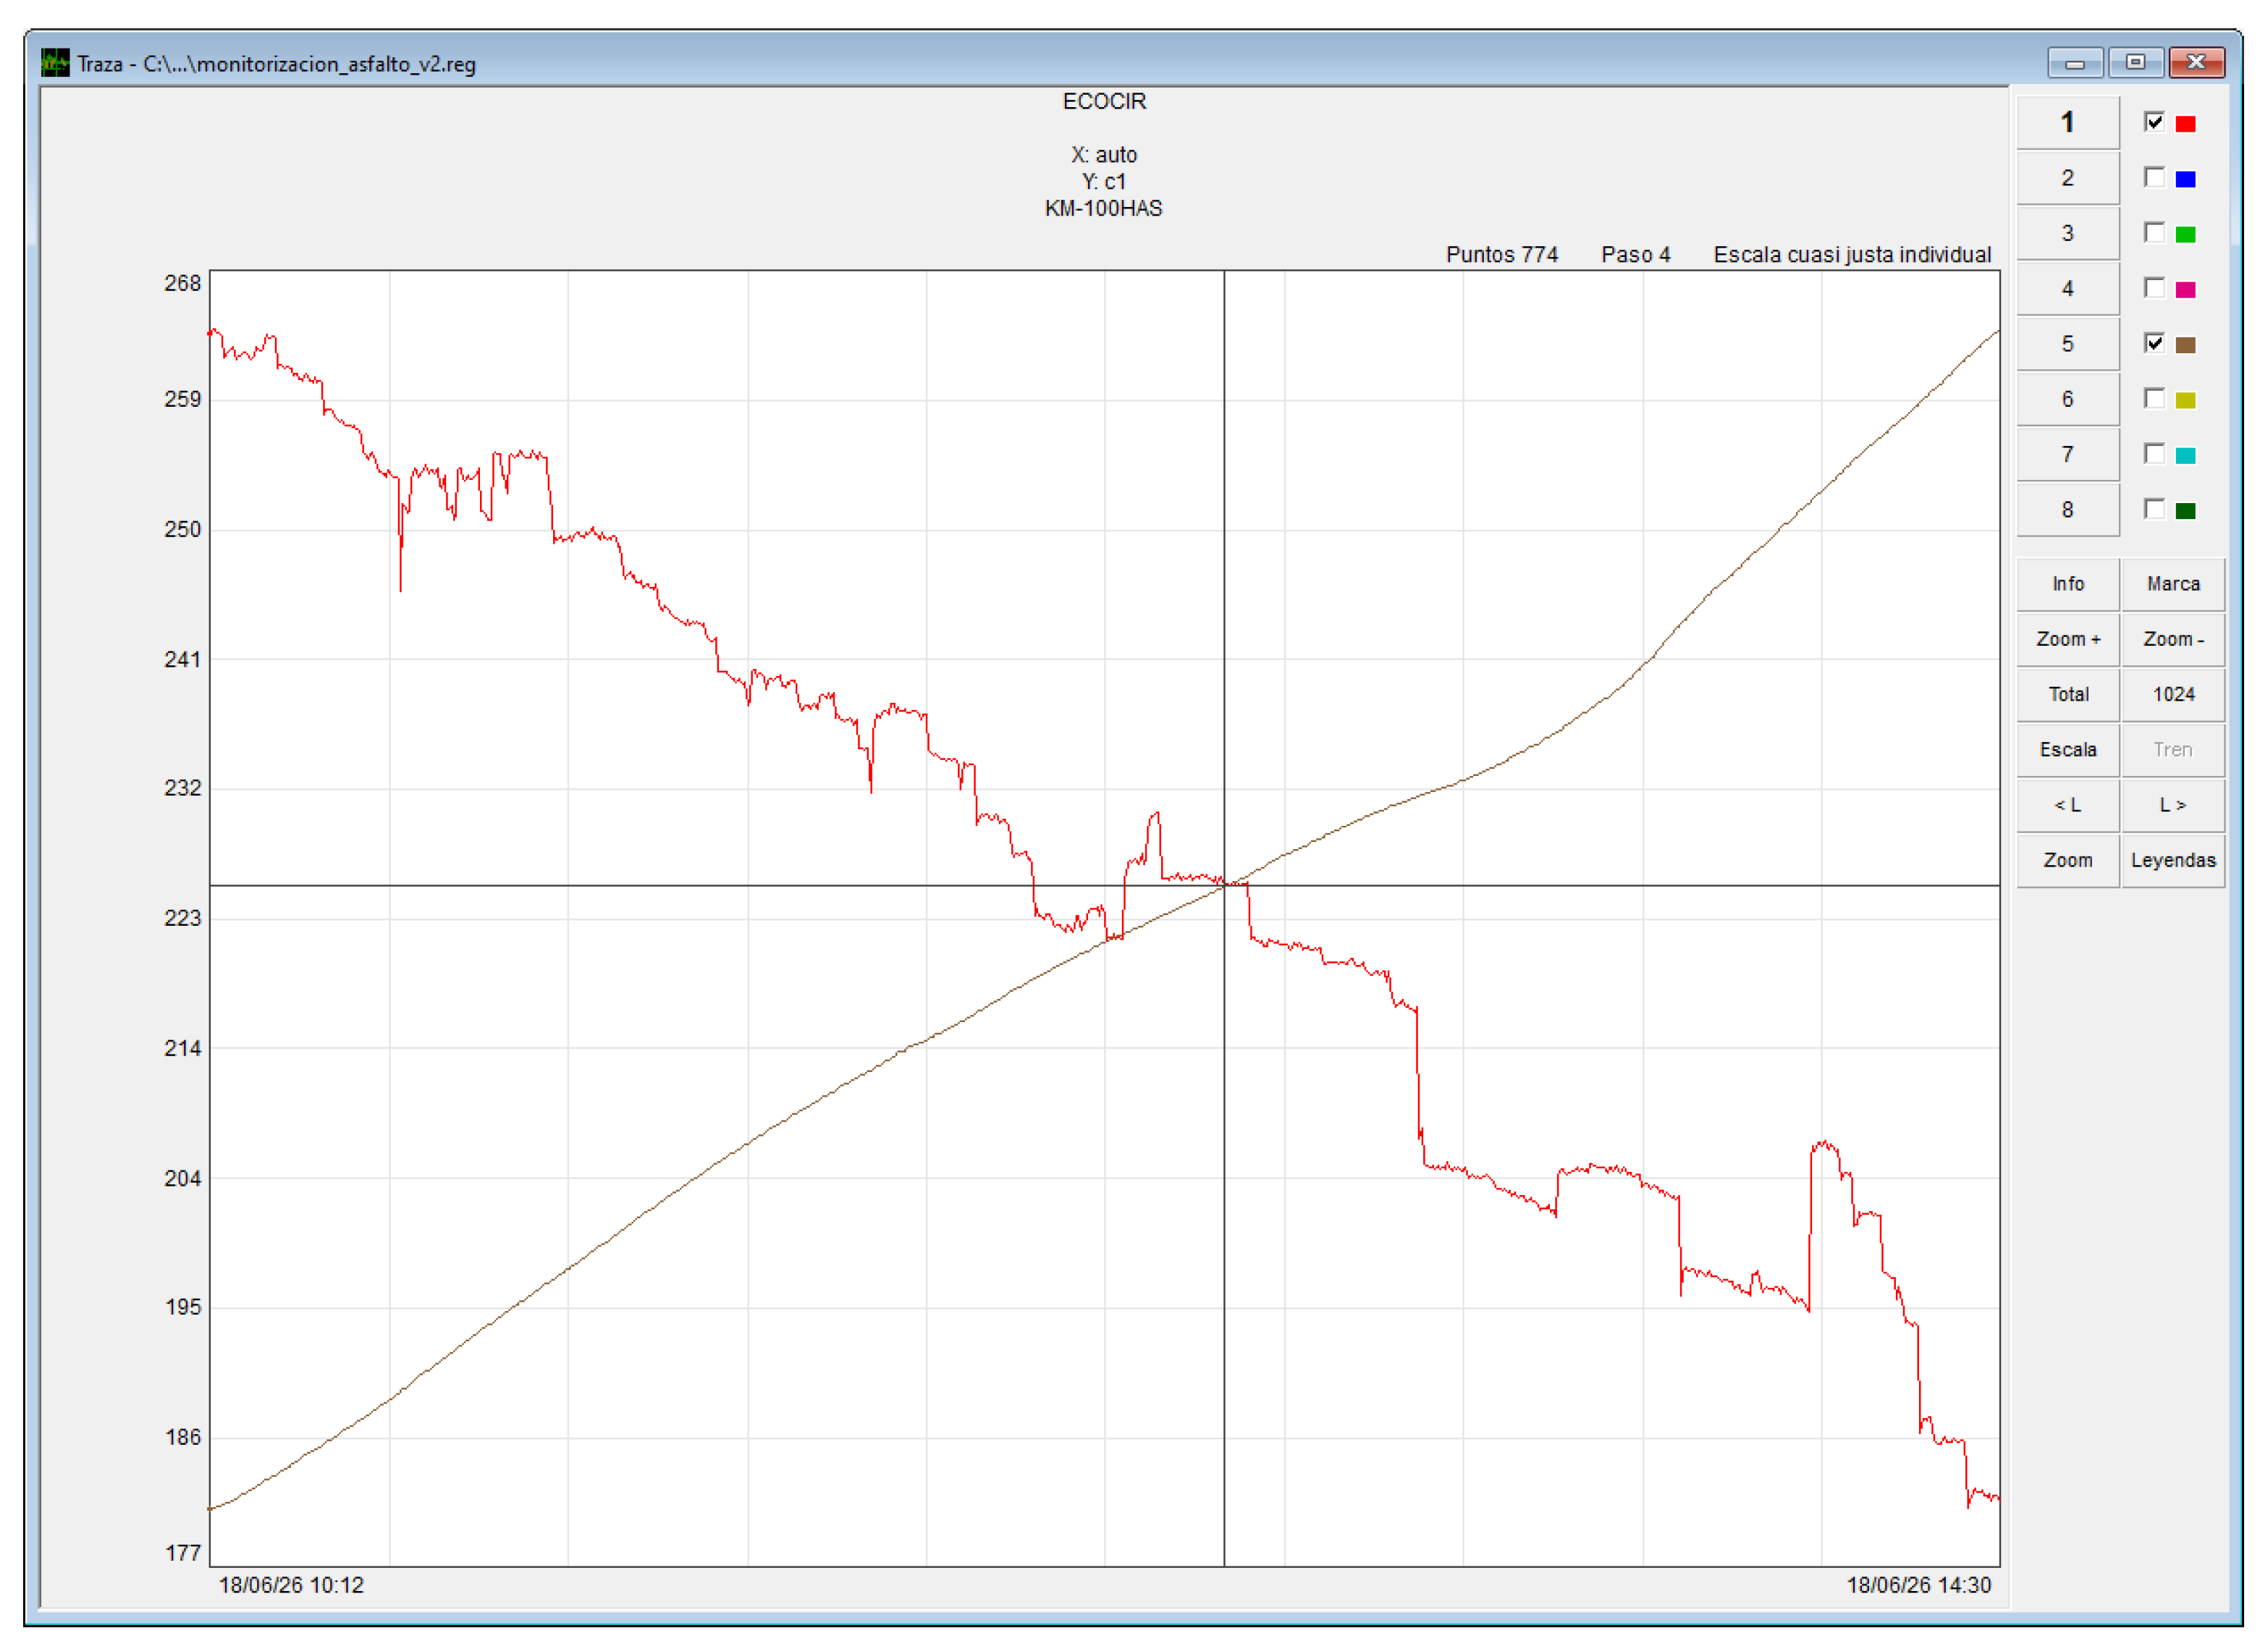Open the Info button
The width and height of the screenshot is (2268, 1649).
(x=2067, y=584)
